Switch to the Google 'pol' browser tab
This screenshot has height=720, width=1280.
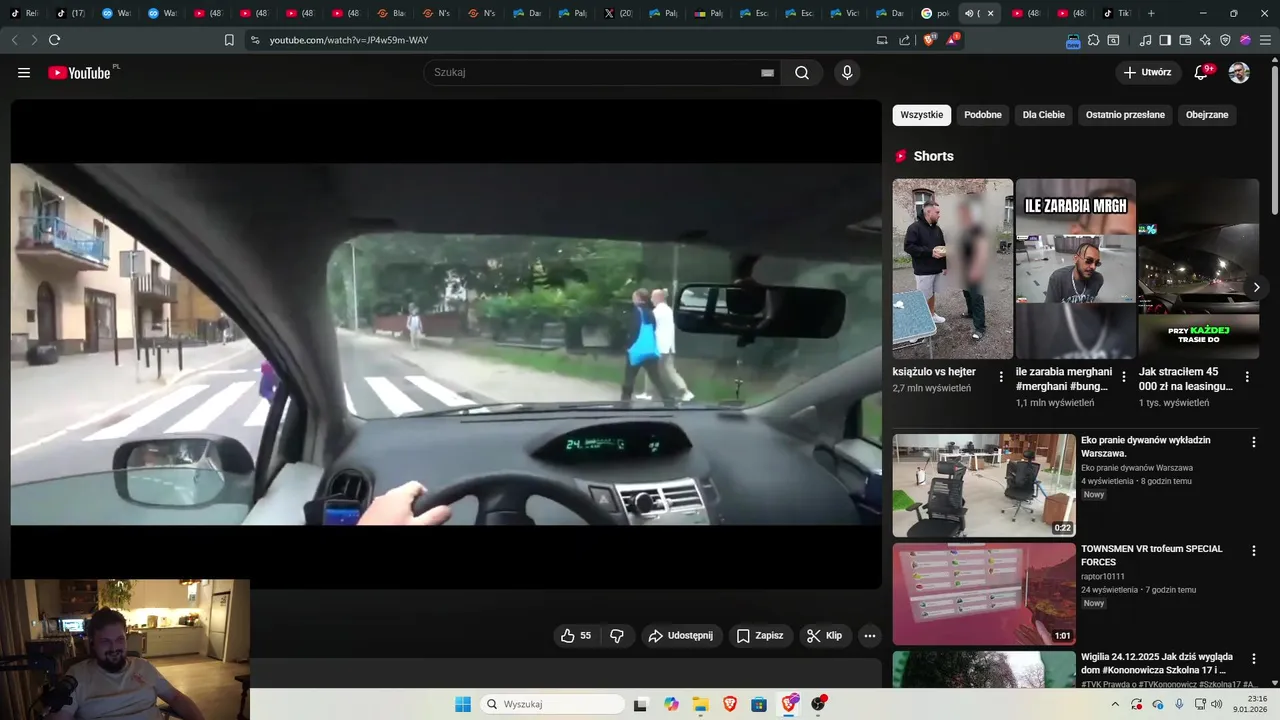(x=935, y=13)
